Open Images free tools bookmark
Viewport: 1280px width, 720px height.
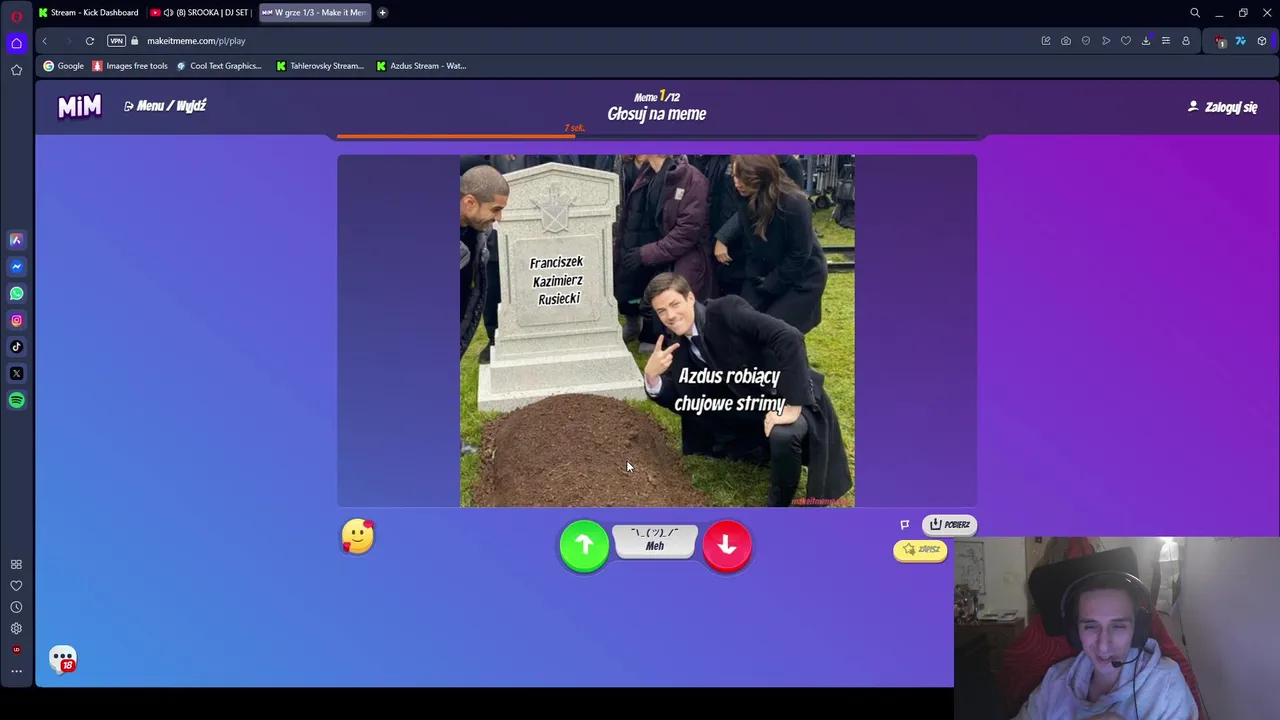(130, 66)
